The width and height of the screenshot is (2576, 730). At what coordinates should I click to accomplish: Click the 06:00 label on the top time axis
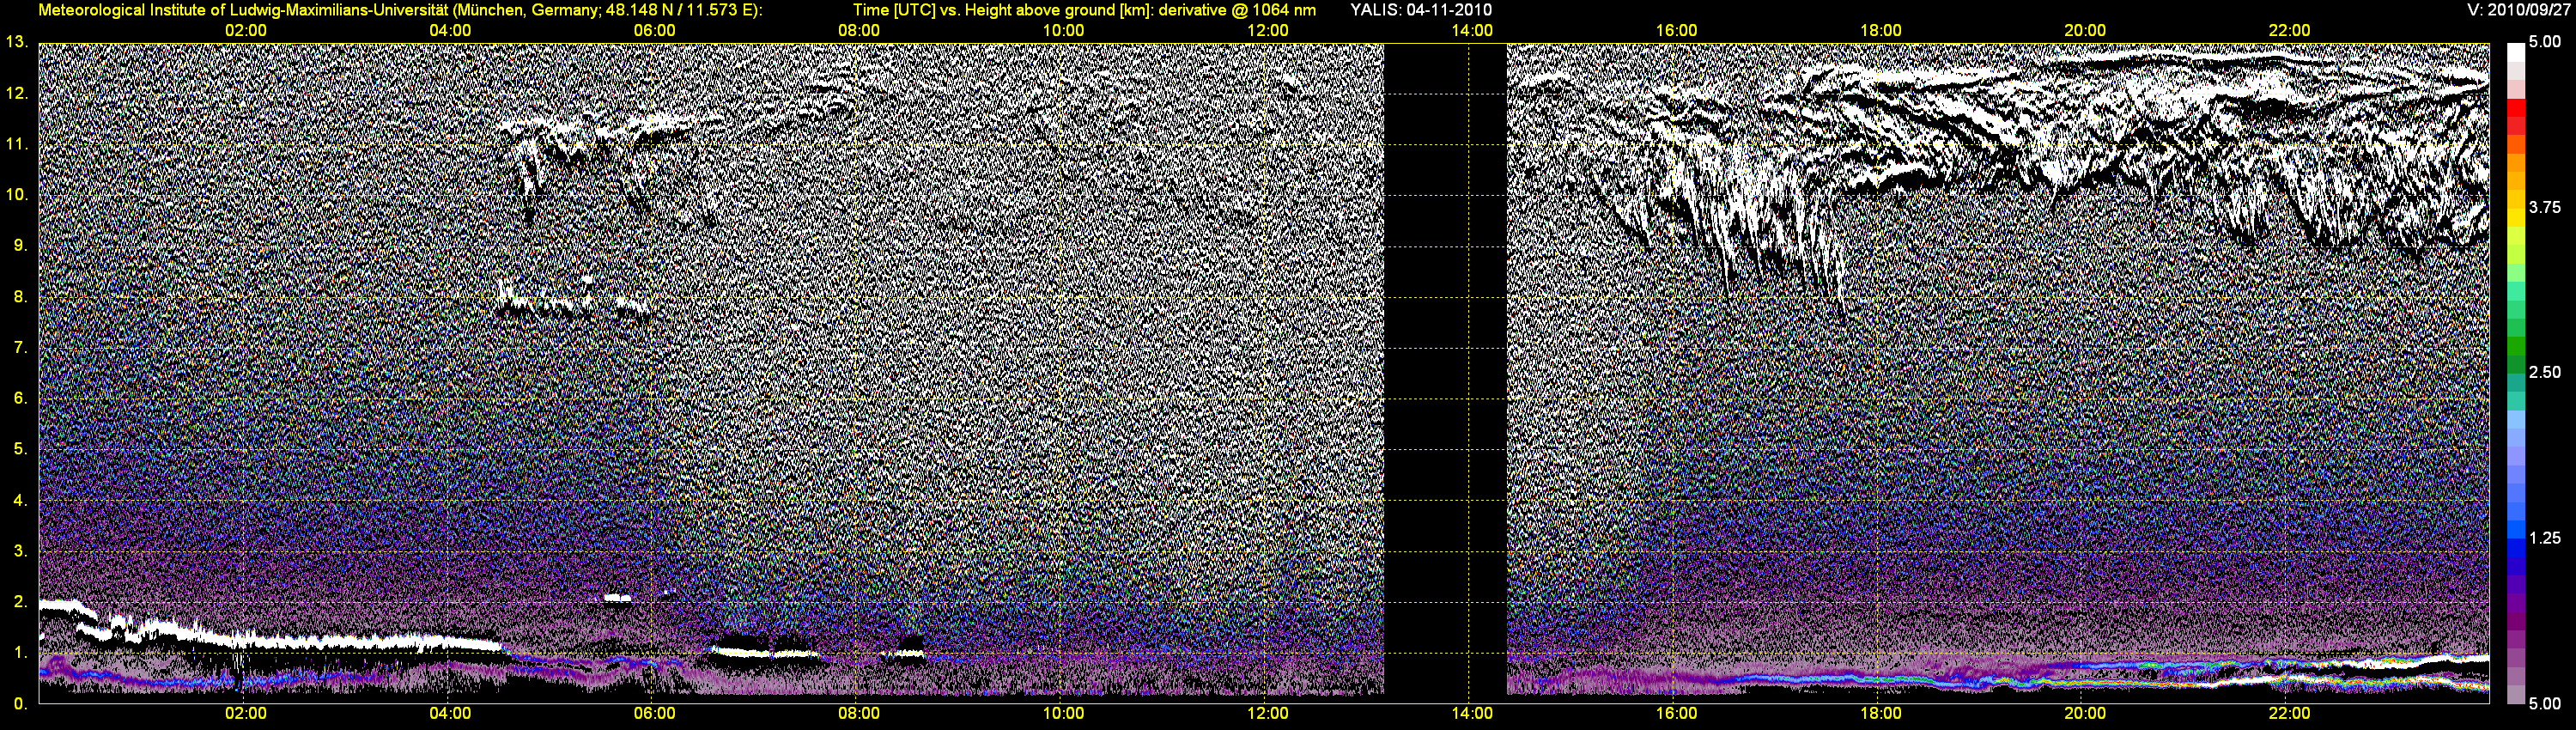coord(654,31)
